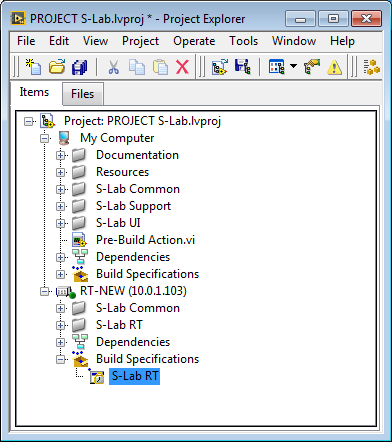Open the File menu
Viewport: 392px width, 442px height.
pyautogui.click(x=26, y=41)
